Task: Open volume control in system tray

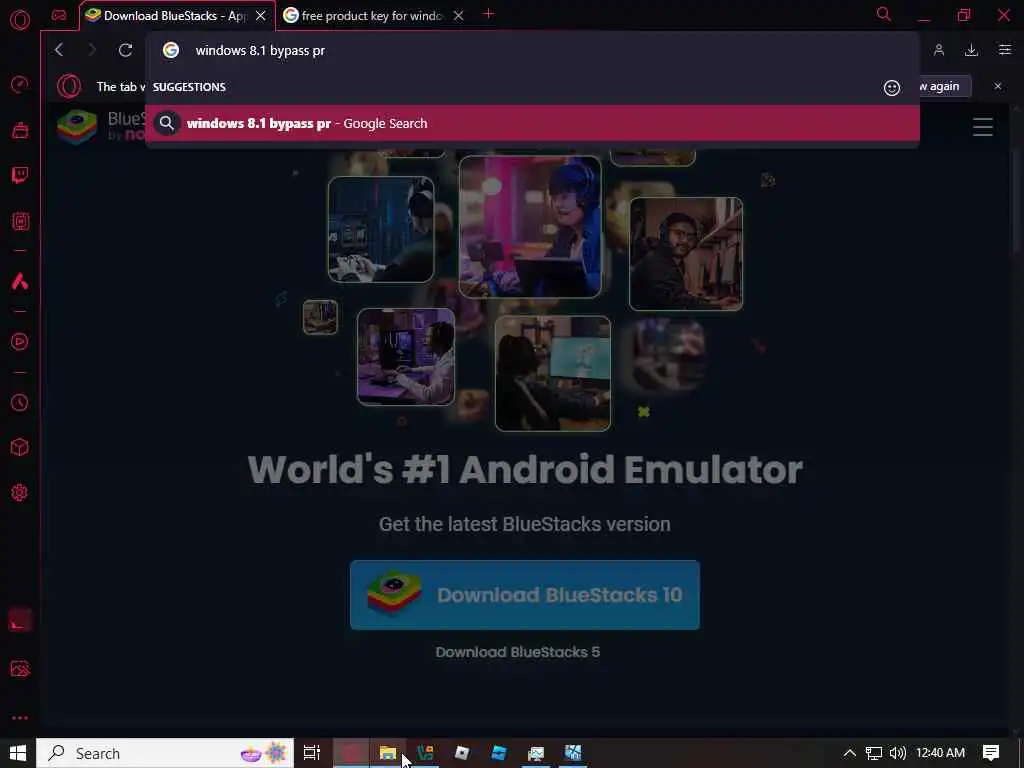Action: coord(897,753)
